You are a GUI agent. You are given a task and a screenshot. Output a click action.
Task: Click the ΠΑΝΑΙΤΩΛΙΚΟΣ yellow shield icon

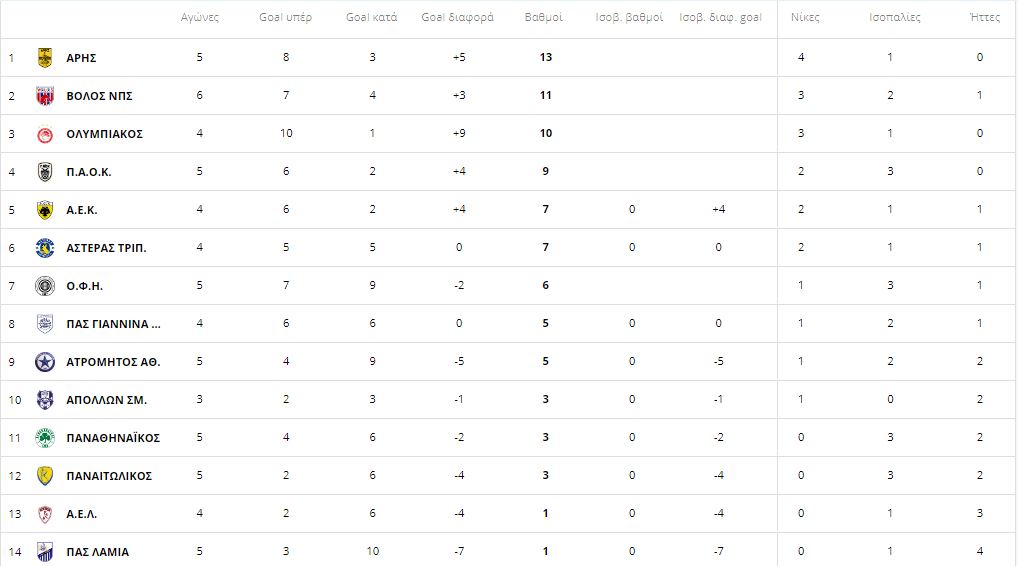pyautogui.click(x=45, y=476)
